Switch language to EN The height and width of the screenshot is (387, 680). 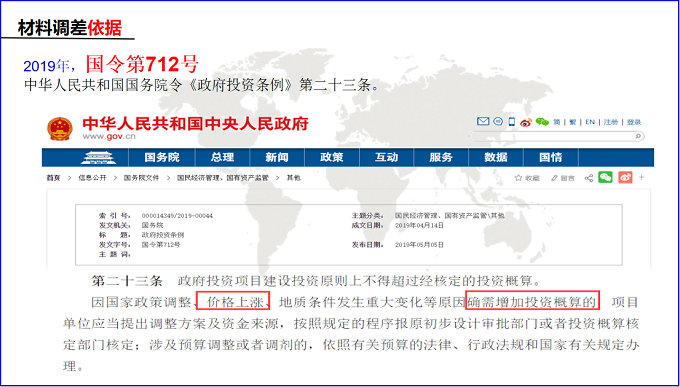point(590,122)
